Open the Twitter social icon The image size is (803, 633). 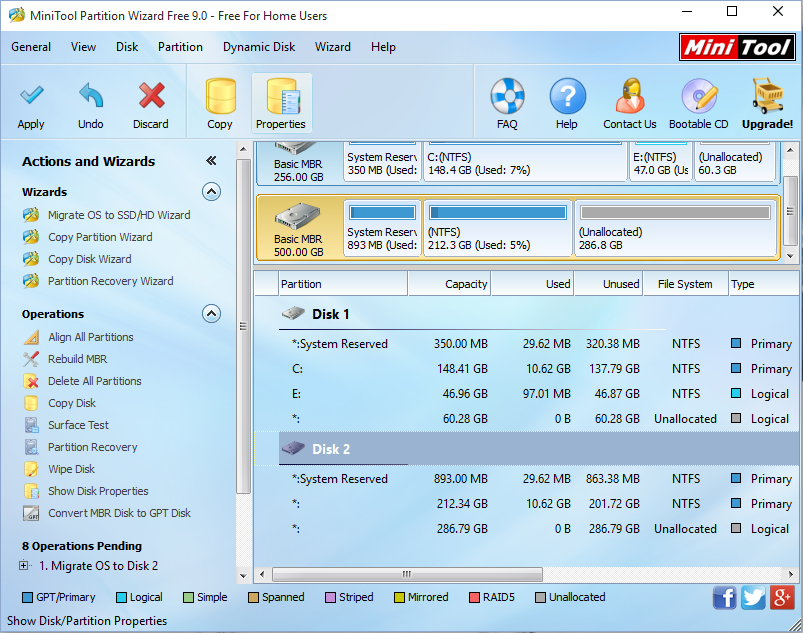click(x=754, y=598)
